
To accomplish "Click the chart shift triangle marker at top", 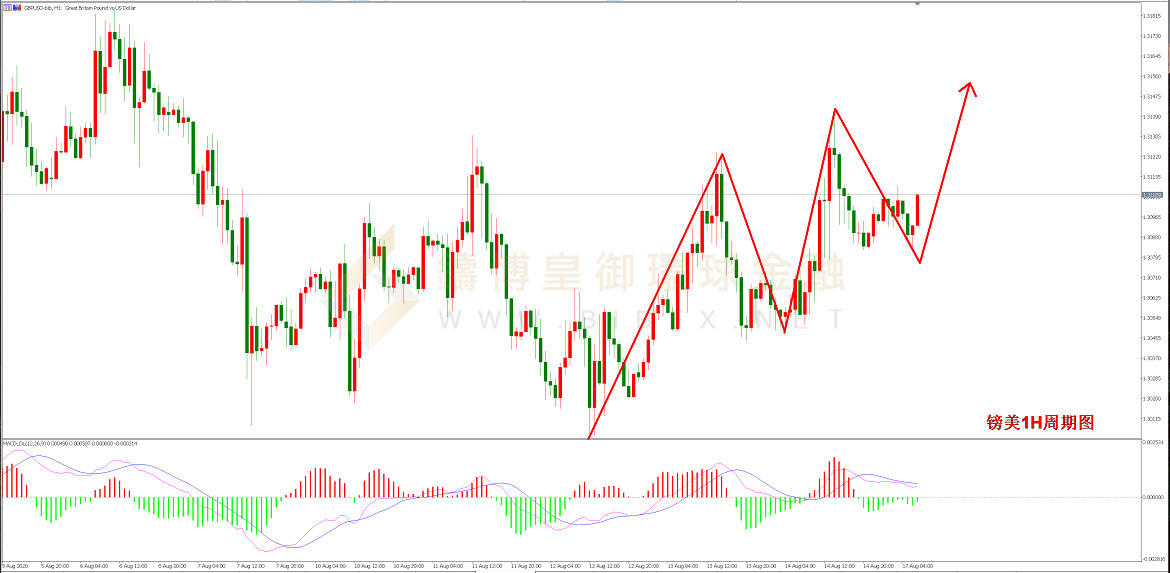I will [917, 4].
